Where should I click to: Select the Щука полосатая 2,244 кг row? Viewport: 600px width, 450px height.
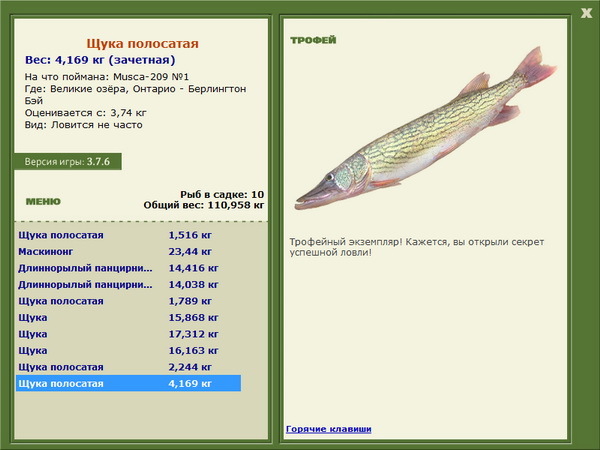coord(128,367)
